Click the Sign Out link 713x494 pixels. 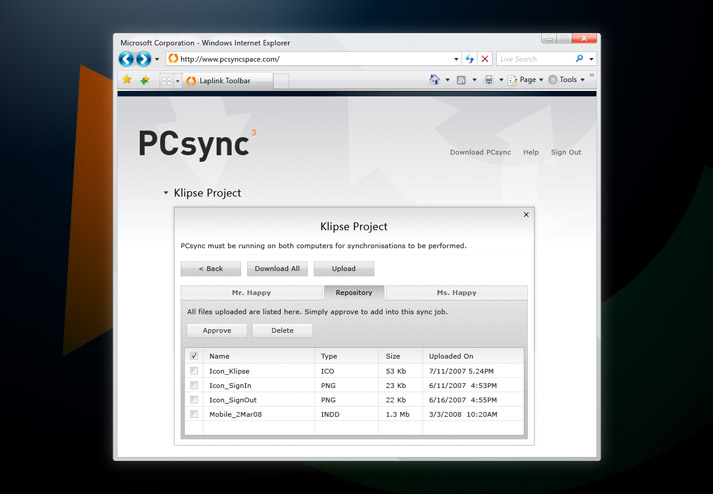click(566, 153)
